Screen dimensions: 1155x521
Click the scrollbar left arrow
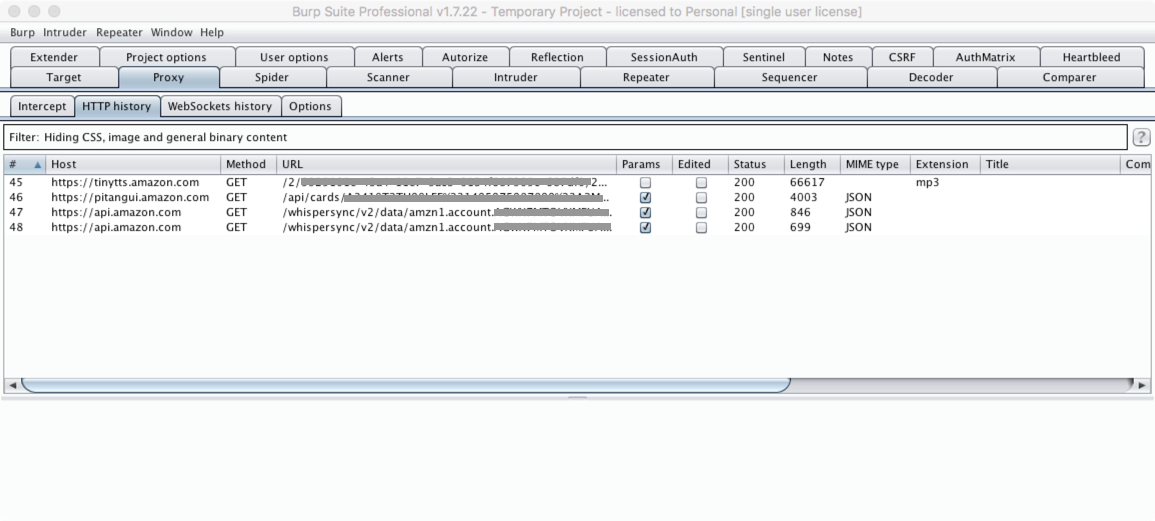click(x=13, y=385)
